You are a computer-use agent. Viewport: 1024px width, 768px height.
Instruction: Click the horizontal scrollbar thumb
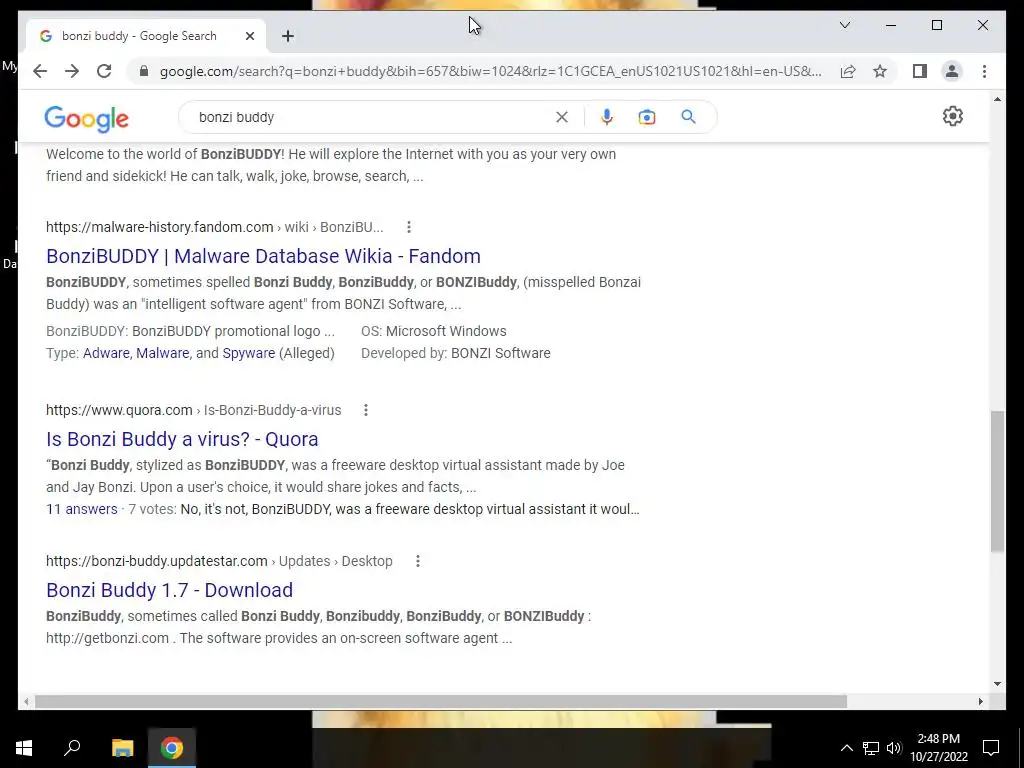click(441, 701)
